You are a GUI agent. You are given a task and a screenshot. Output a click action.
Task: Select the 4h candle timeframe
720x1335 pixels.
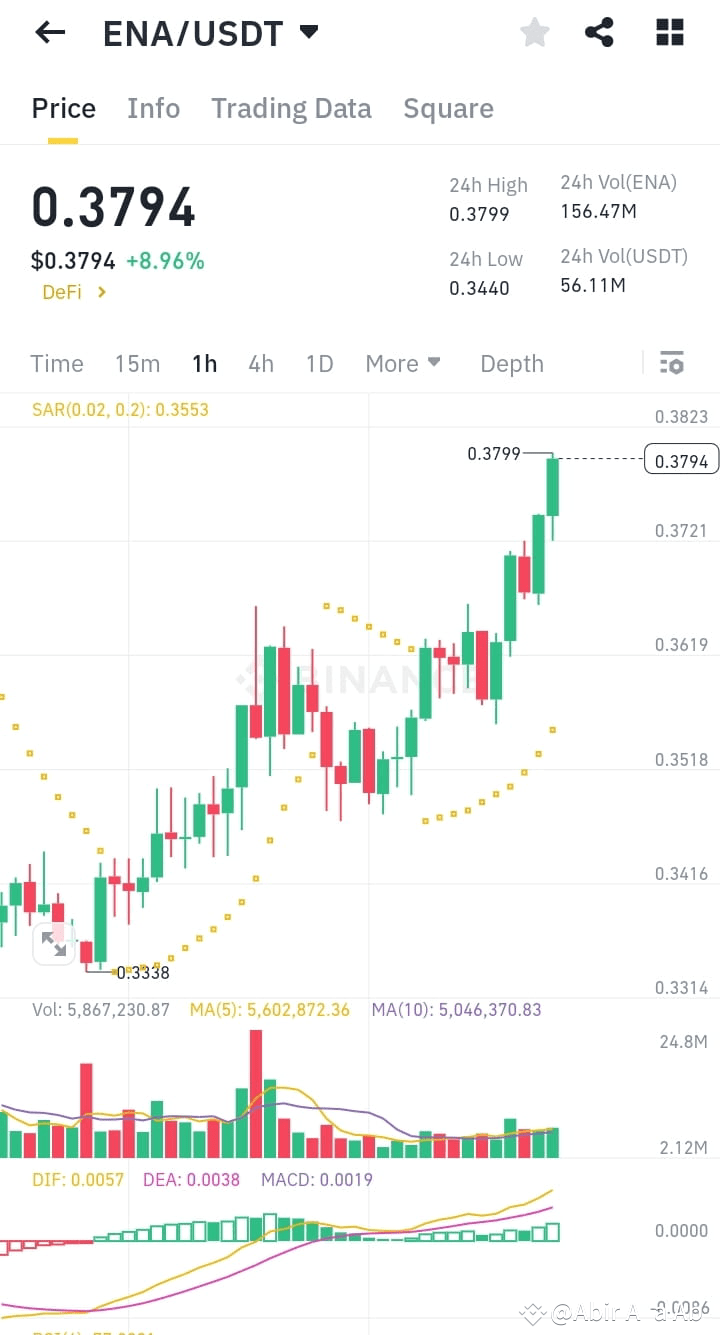pos(260,363)
